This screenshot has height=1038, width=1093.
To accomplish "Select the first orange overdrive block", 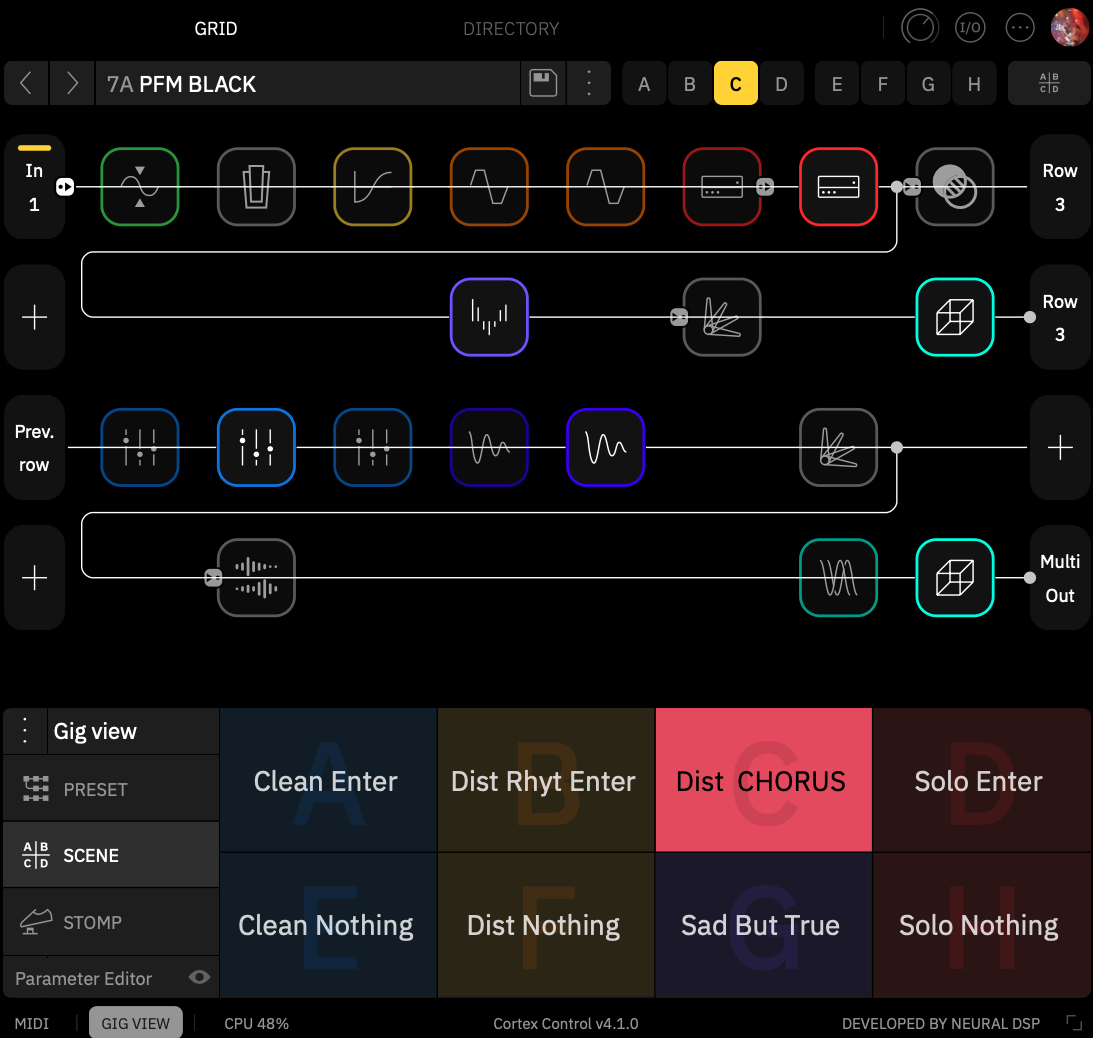I will [x=489, y=187].
